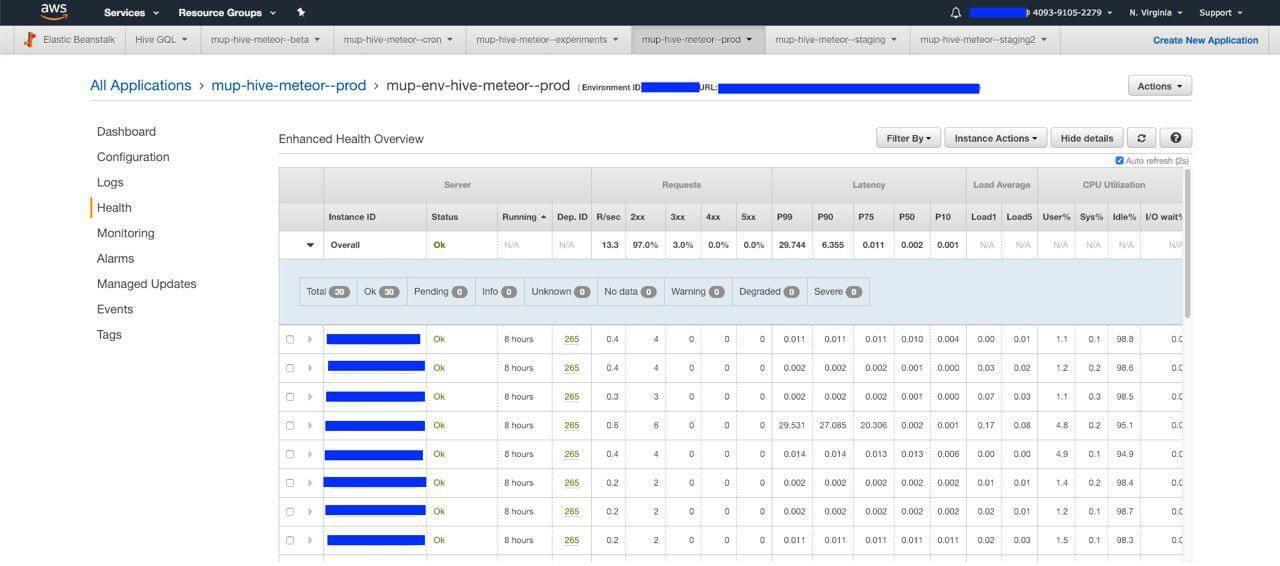1280x566 pixels.
Task: Open Events in the sidebar
Action: 115,309
